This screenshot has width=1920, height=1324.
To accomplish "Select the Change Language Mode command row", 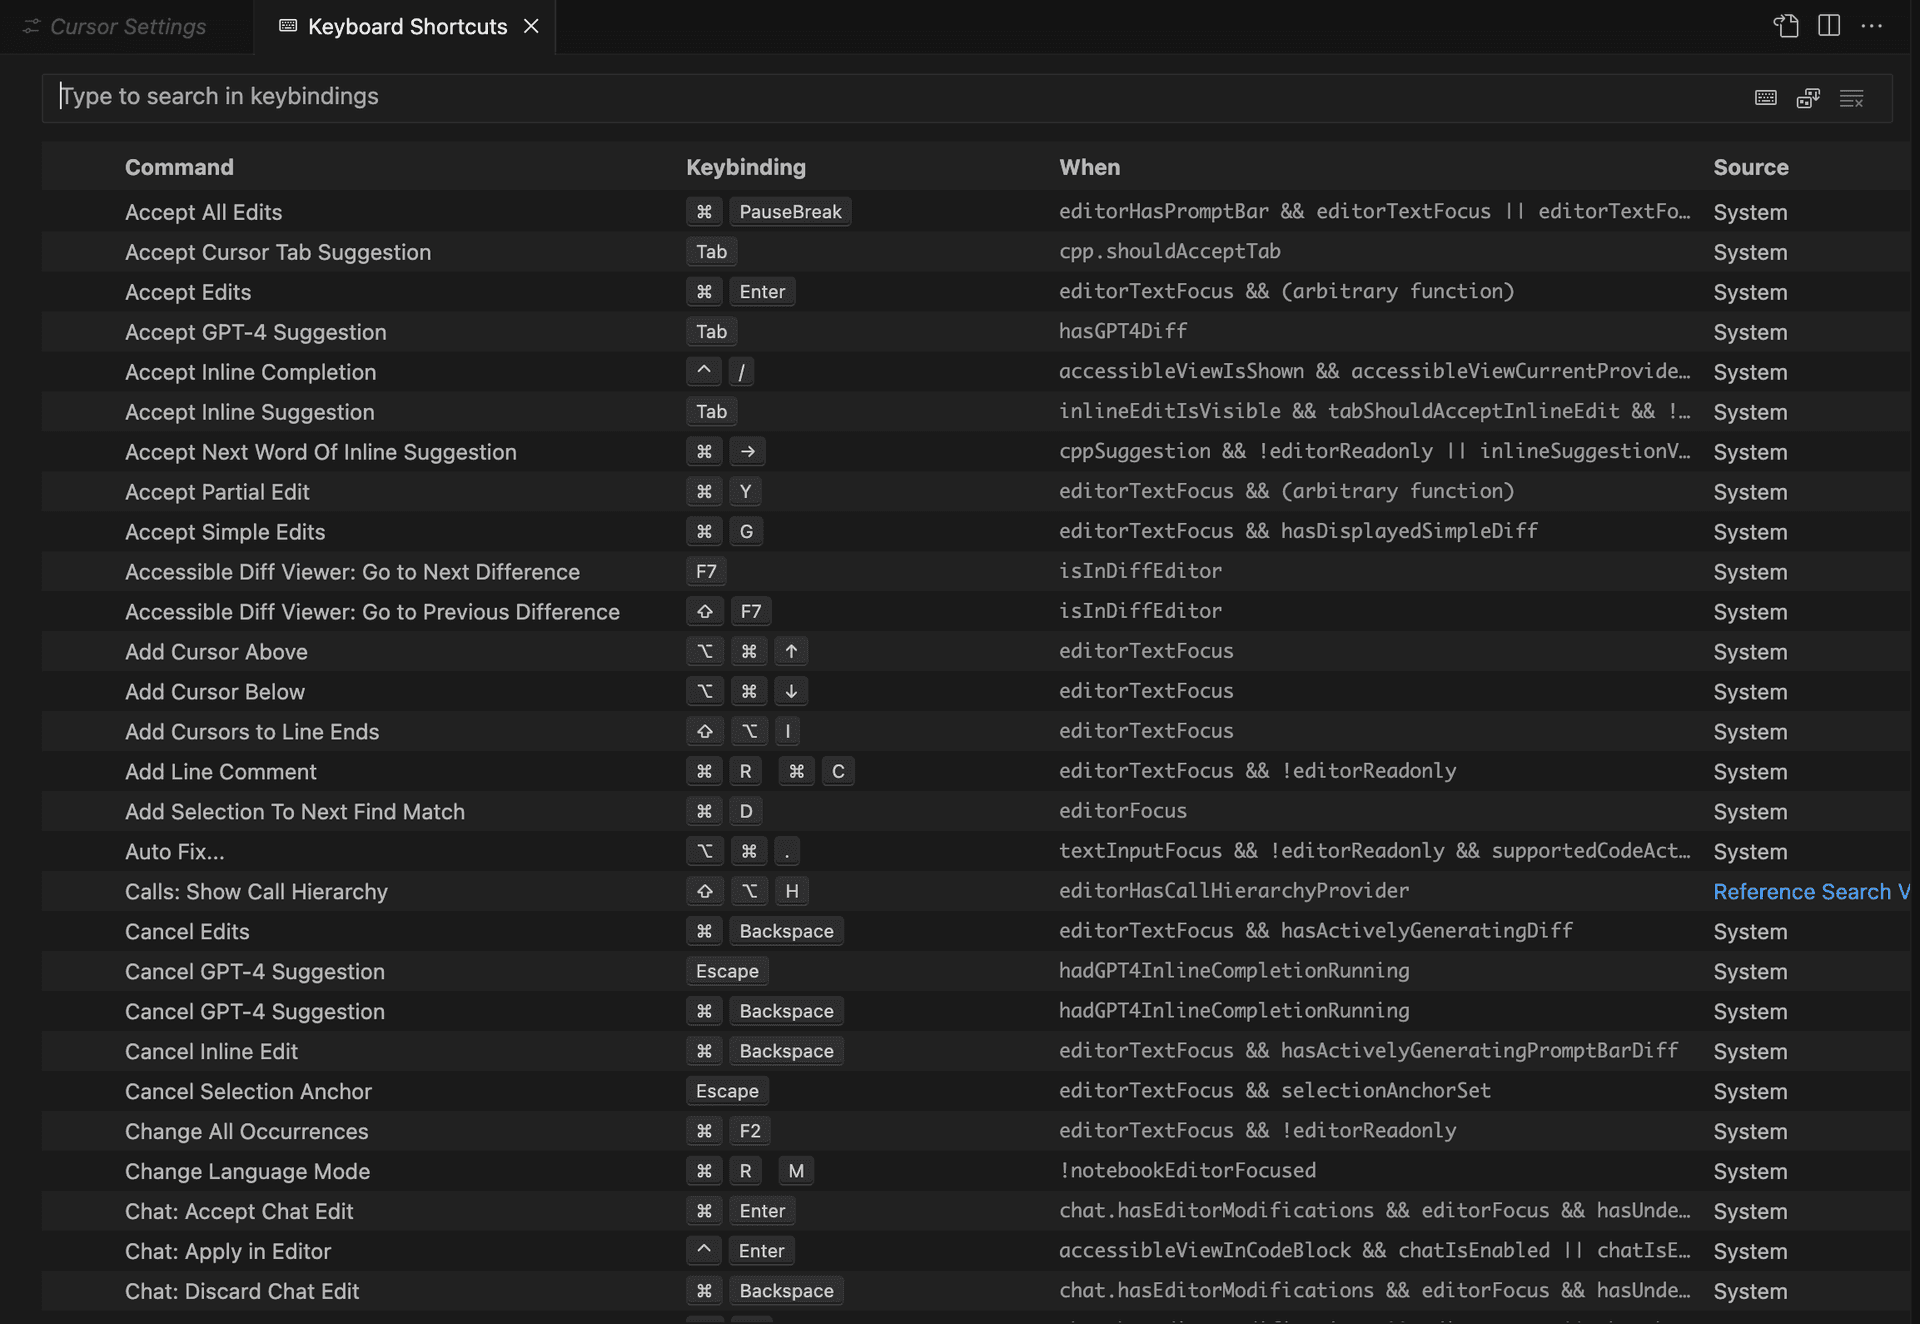I will tap(247, 1171).
